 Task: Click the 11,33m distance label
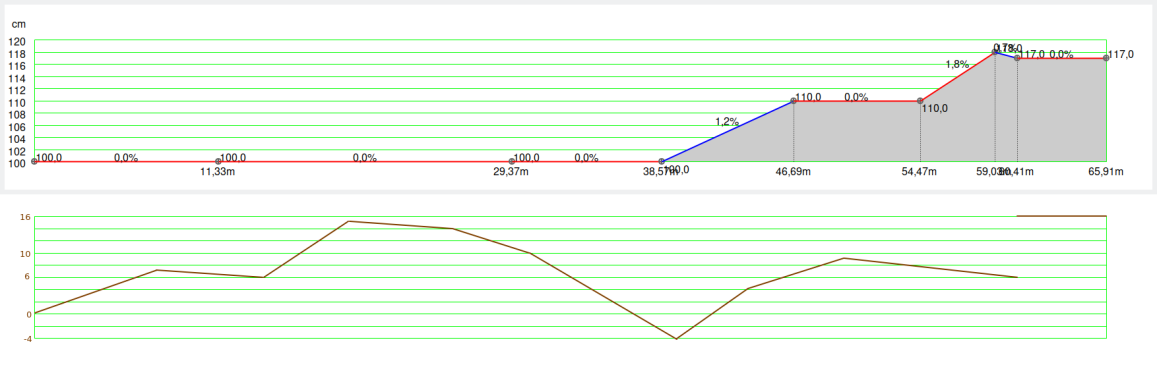click(x=218, y=172)
